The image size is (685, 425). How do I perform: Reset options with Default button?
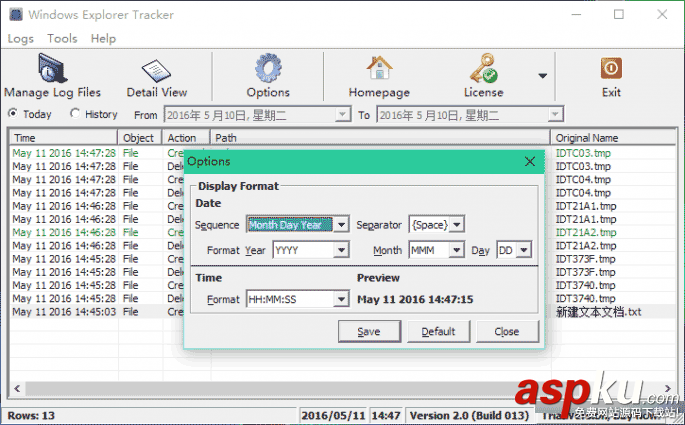tap(438, 332)
